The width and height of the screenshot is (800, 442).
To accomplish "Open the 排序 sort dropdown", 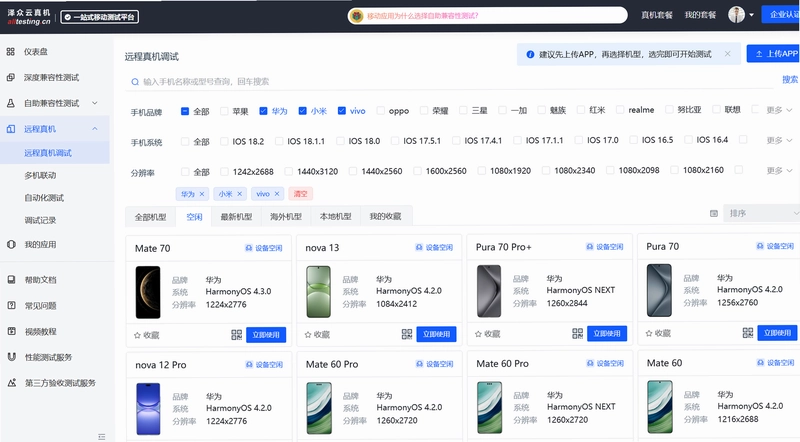I will click(762, 213).
